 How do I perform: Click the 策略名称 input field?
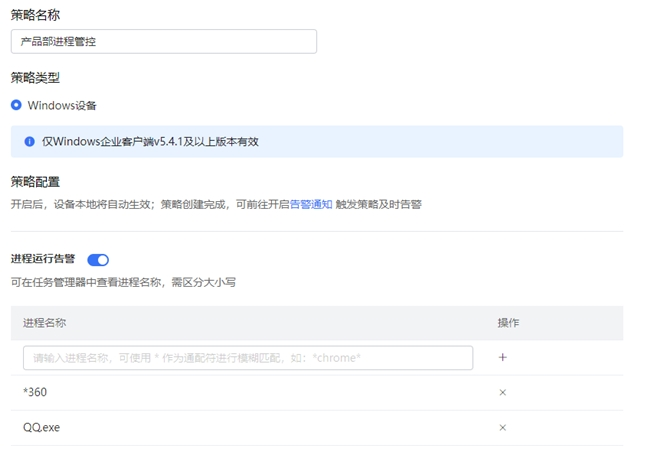pyautogui.click(x=164, y=41)
